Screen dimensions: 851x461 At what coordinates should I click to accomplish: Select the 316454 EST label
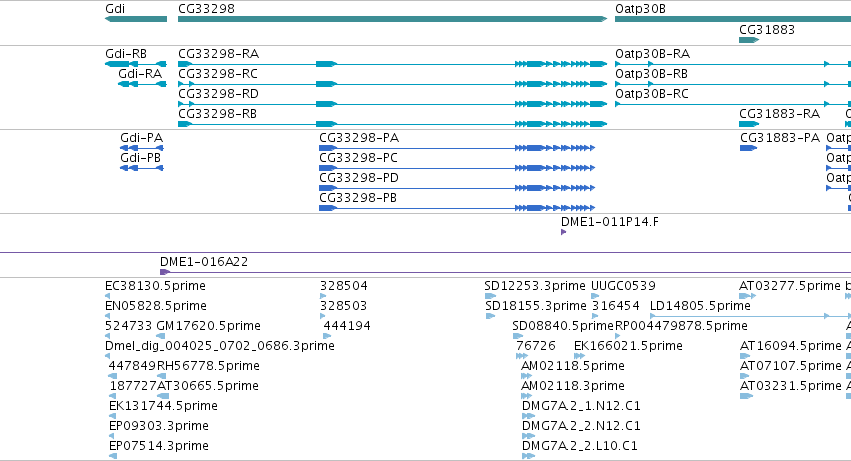(615, 306)
